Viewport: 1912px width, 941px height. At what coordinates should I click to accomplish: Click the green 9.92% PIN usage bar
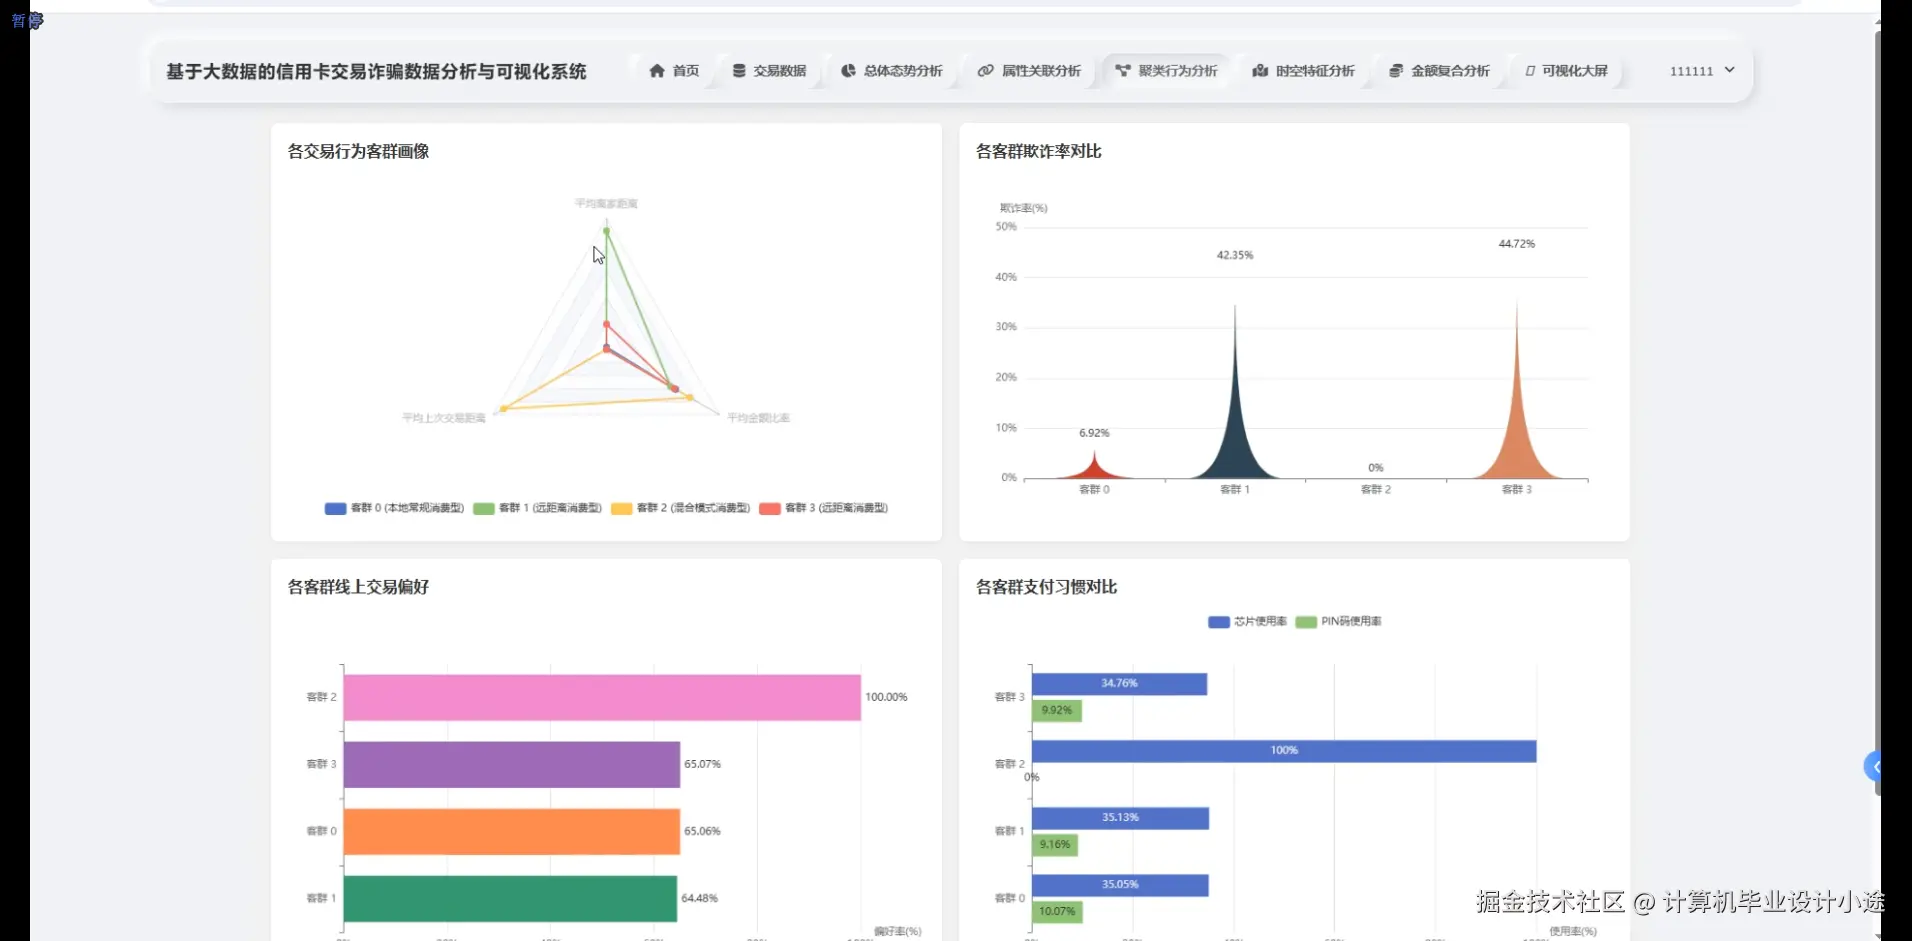[1057, 711]
